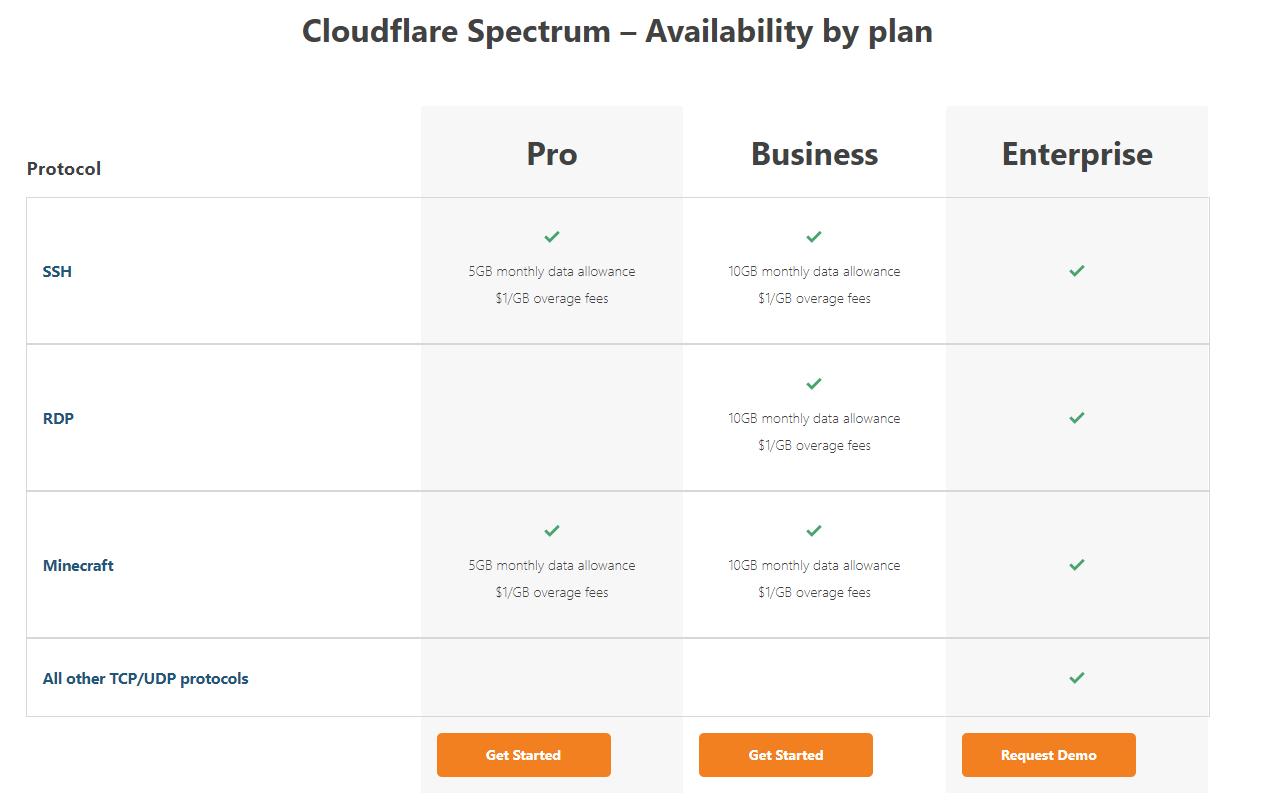Click the Request Demo button
The height and width of the screenshot is (802, 1266).
[1048, 755]
